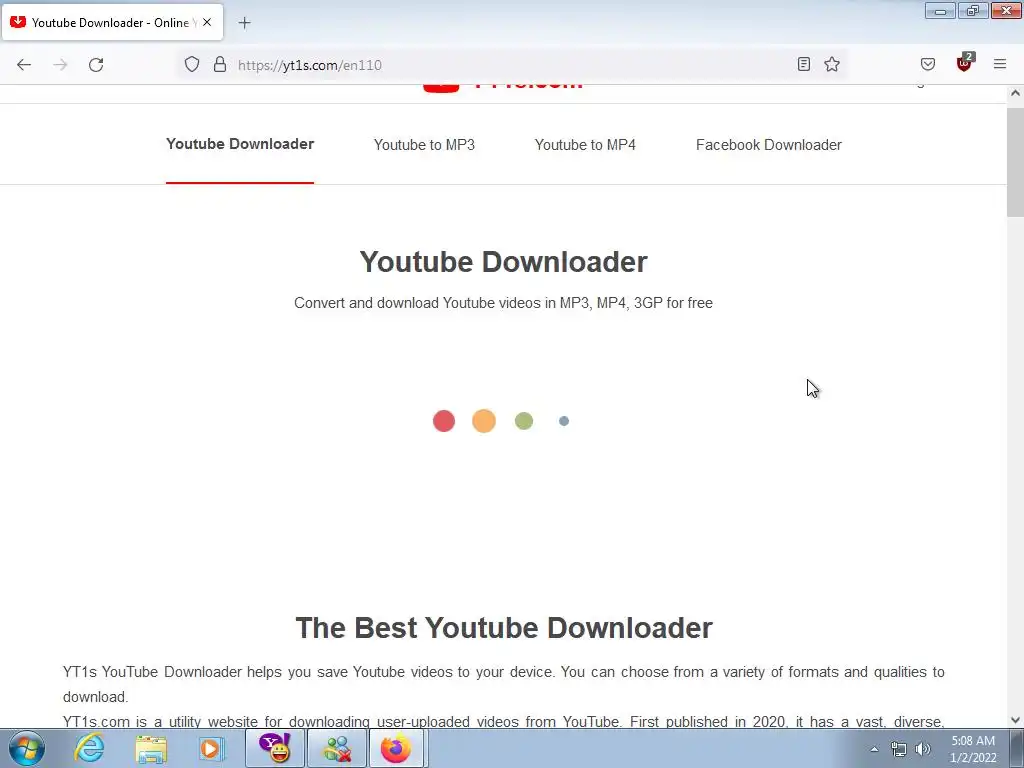Open the Youtube to MP4 tab
Viewport: 1024px width, 768px height.
coord(585,145)
